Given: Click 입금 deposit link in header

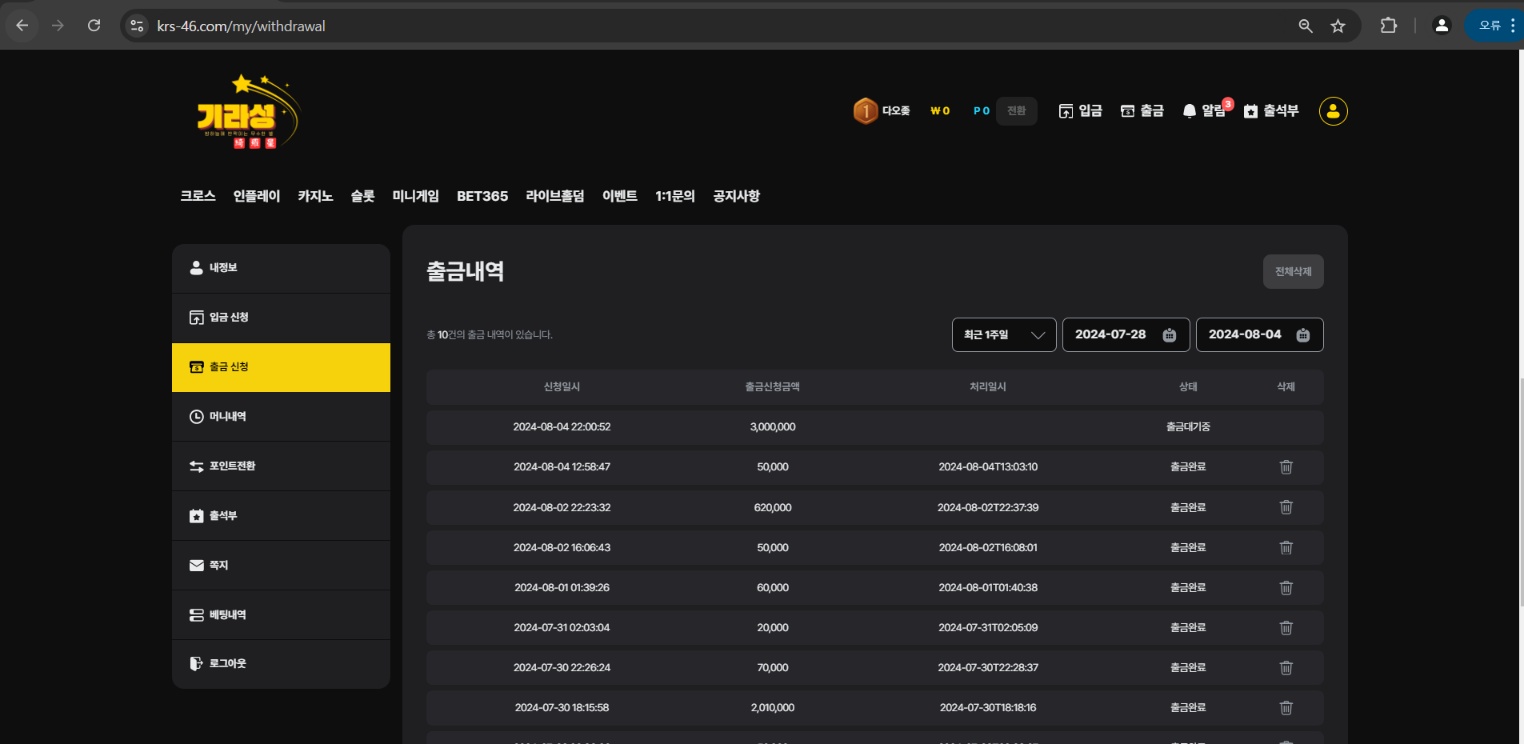Looking at the screenshot, I should 1080,111.
